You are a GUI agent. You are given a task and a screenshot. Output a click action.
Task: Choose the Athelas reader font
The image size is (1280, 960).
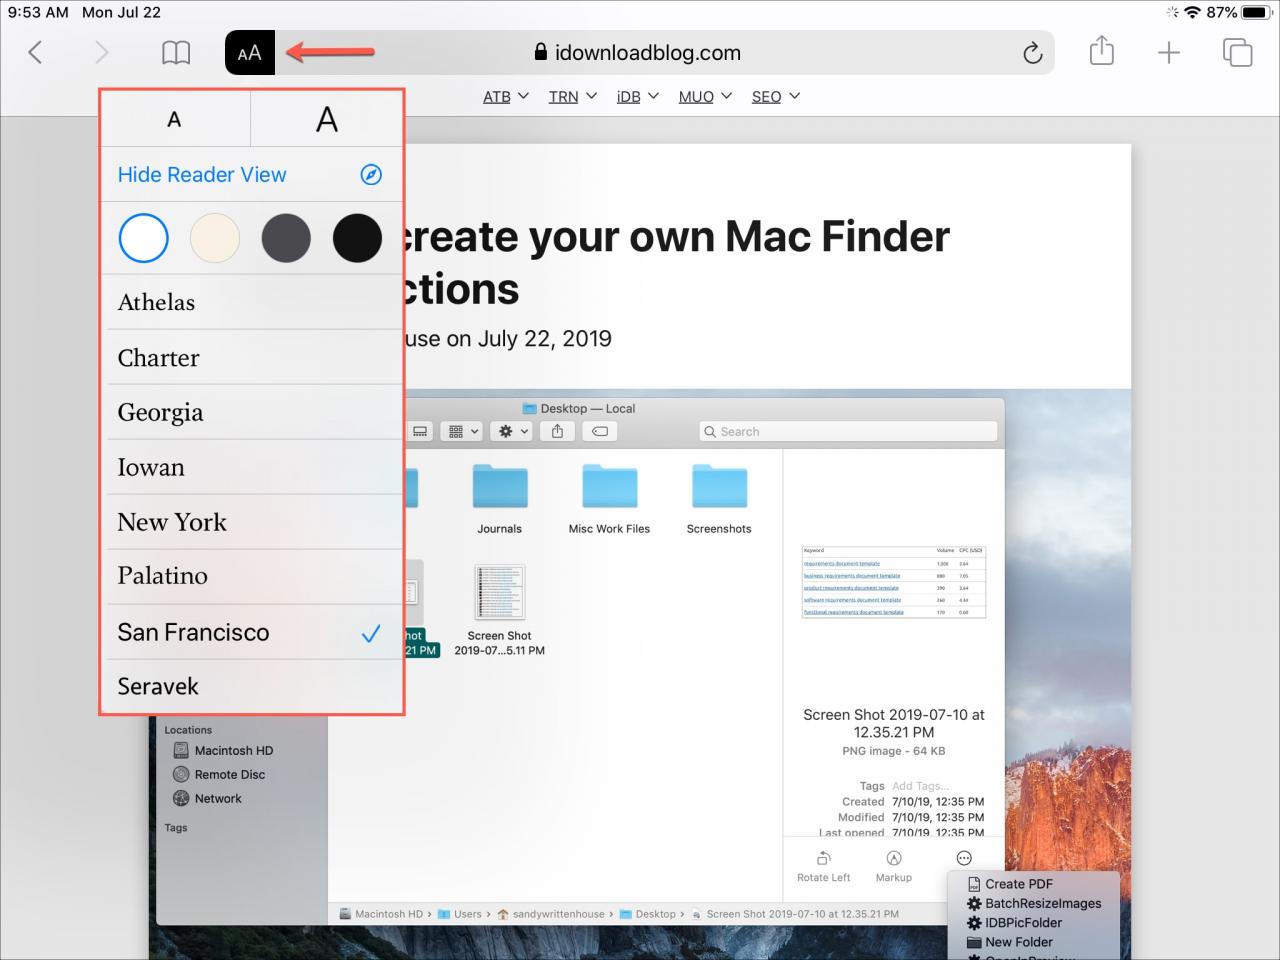(254, 302)
